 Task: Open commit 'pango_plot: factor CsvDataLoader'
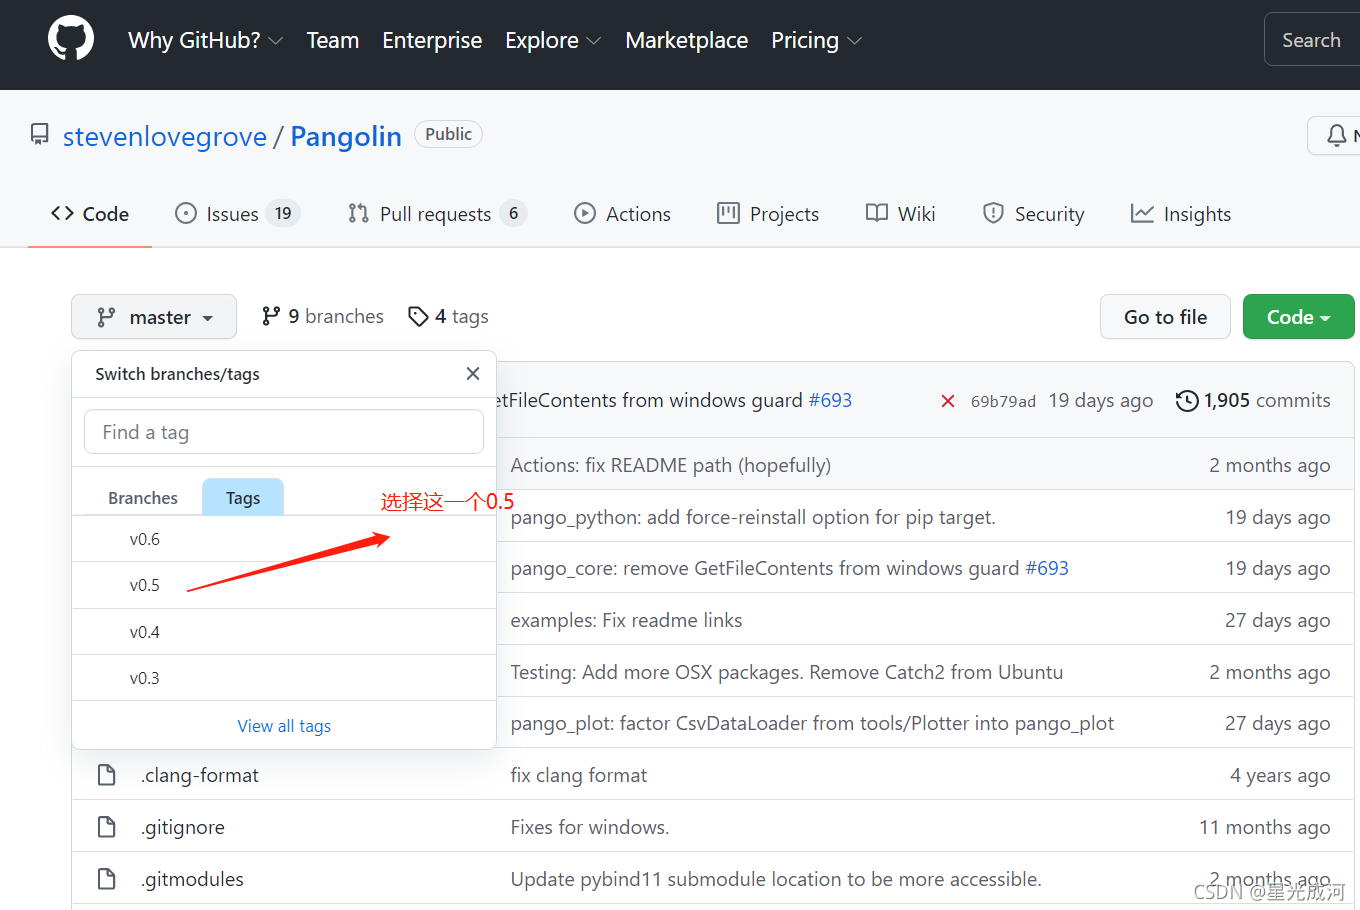point(812,723)
